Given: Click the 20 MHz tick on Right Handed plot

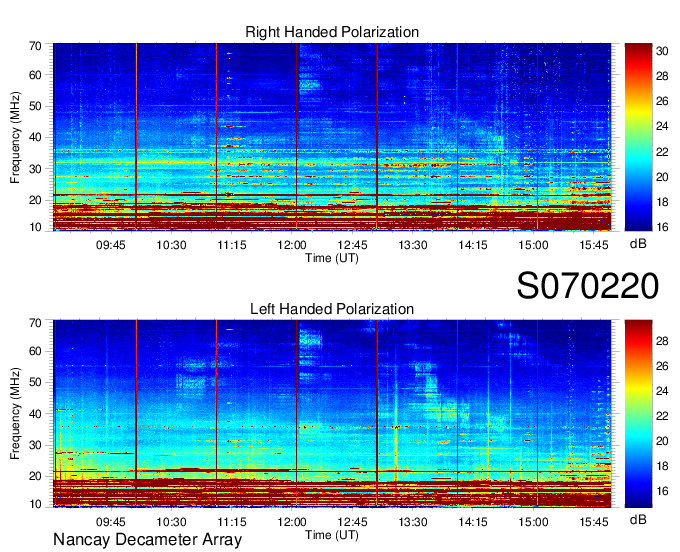Looking at the screenshot, I should pyautogui.click(x=35, y=200).
